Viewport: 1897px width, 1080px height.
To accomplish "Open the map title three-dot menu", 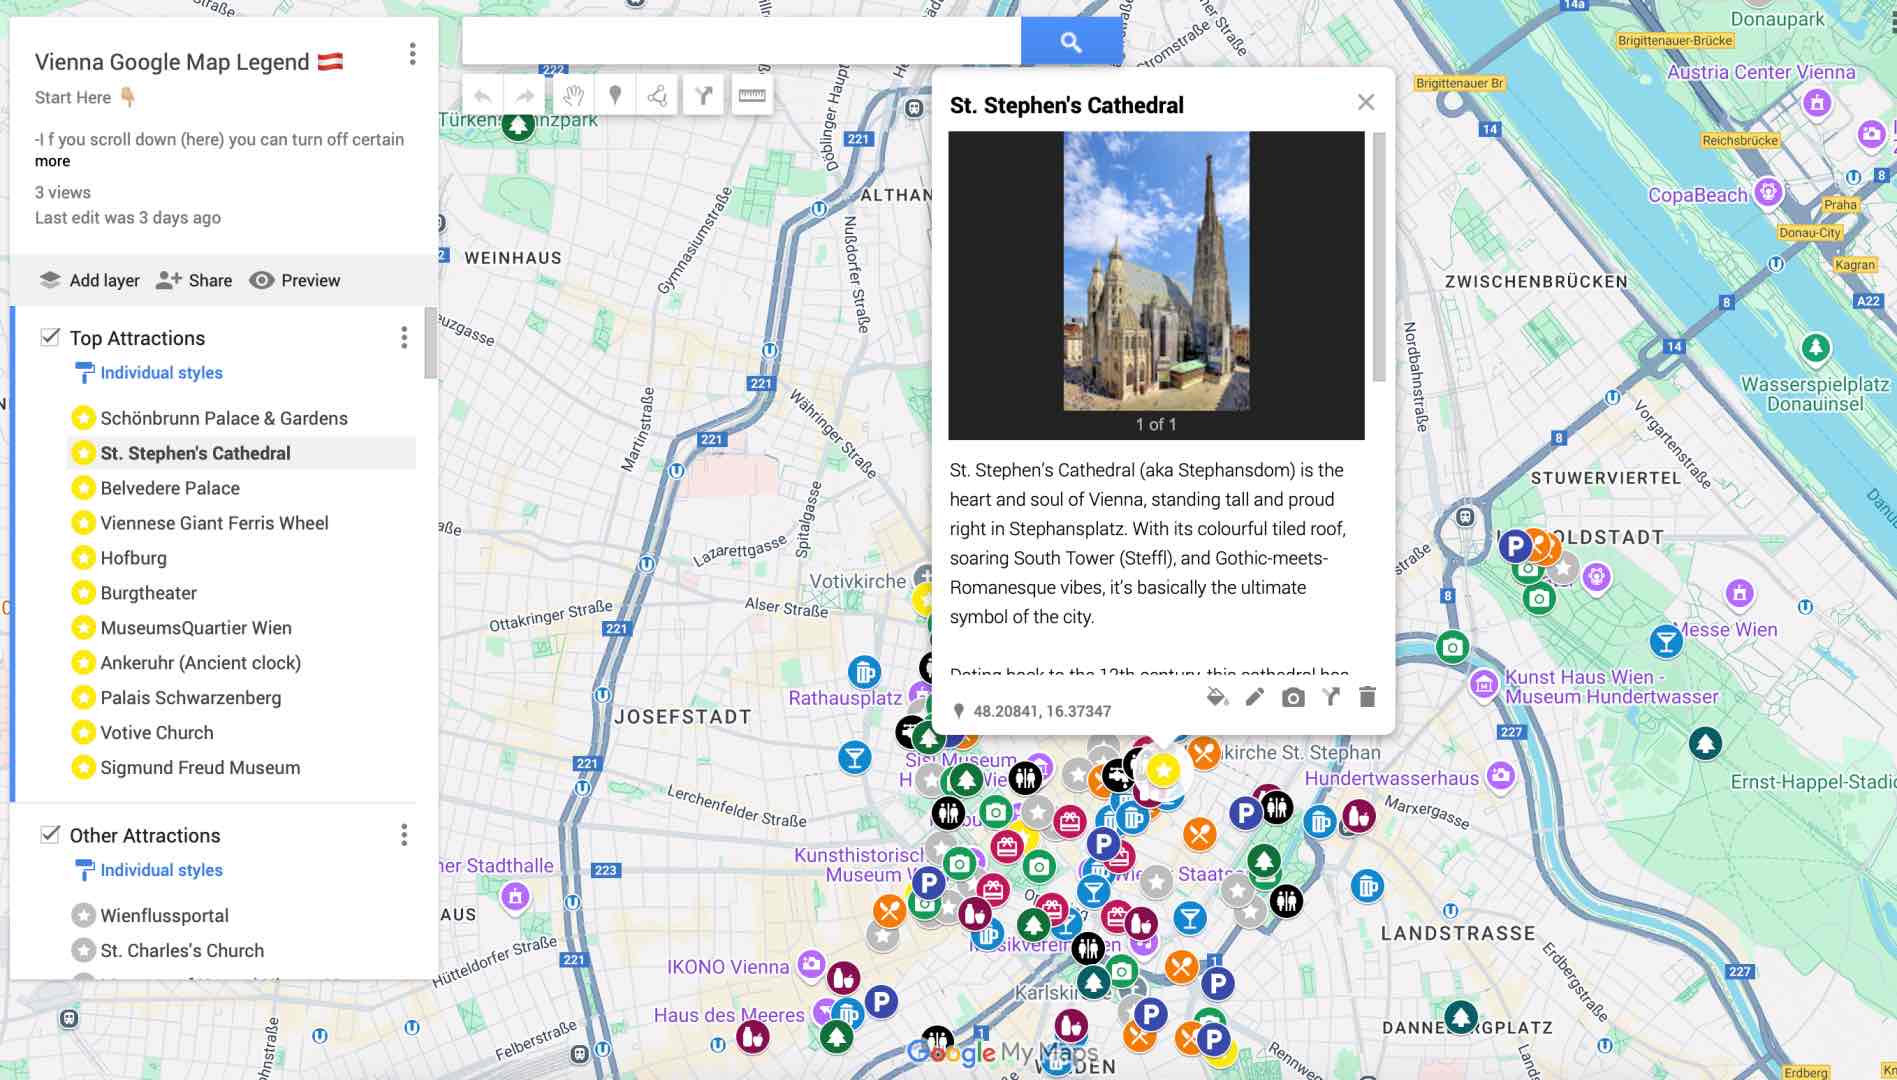I will (412, 54).
